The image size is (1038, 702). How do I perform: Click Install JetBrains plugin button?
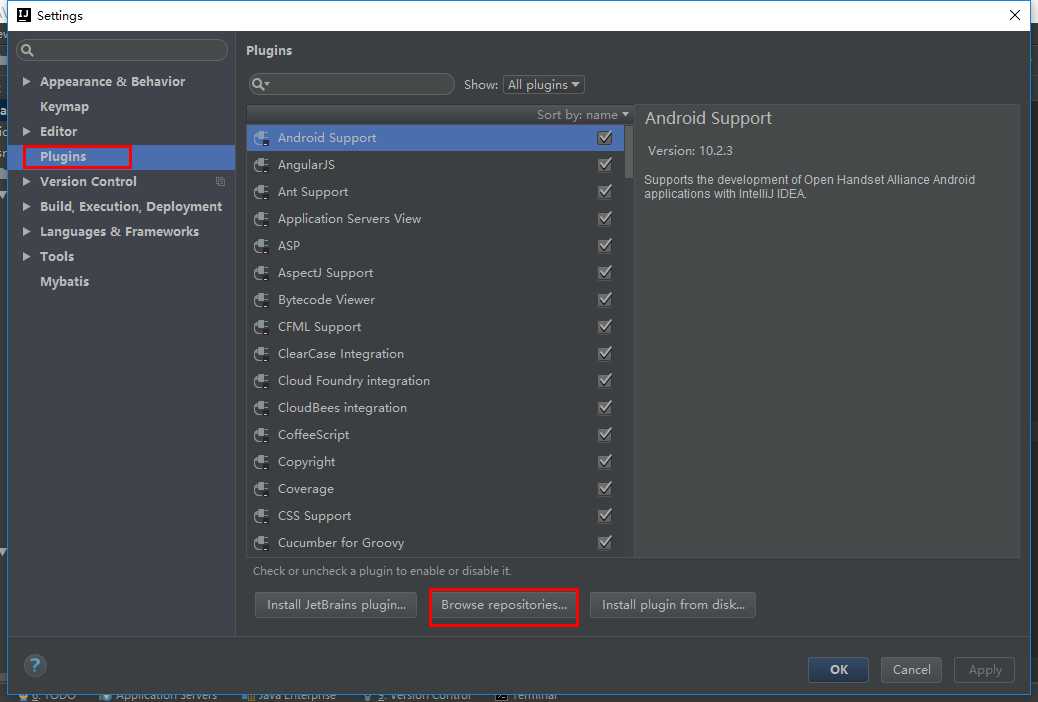[x=336, y=605]
